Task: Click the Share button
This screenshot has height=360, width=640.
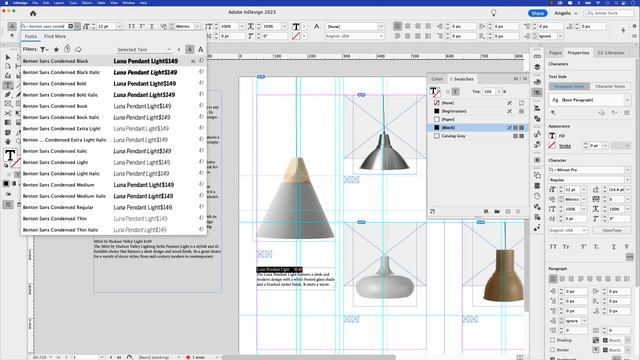Action: 538,13
